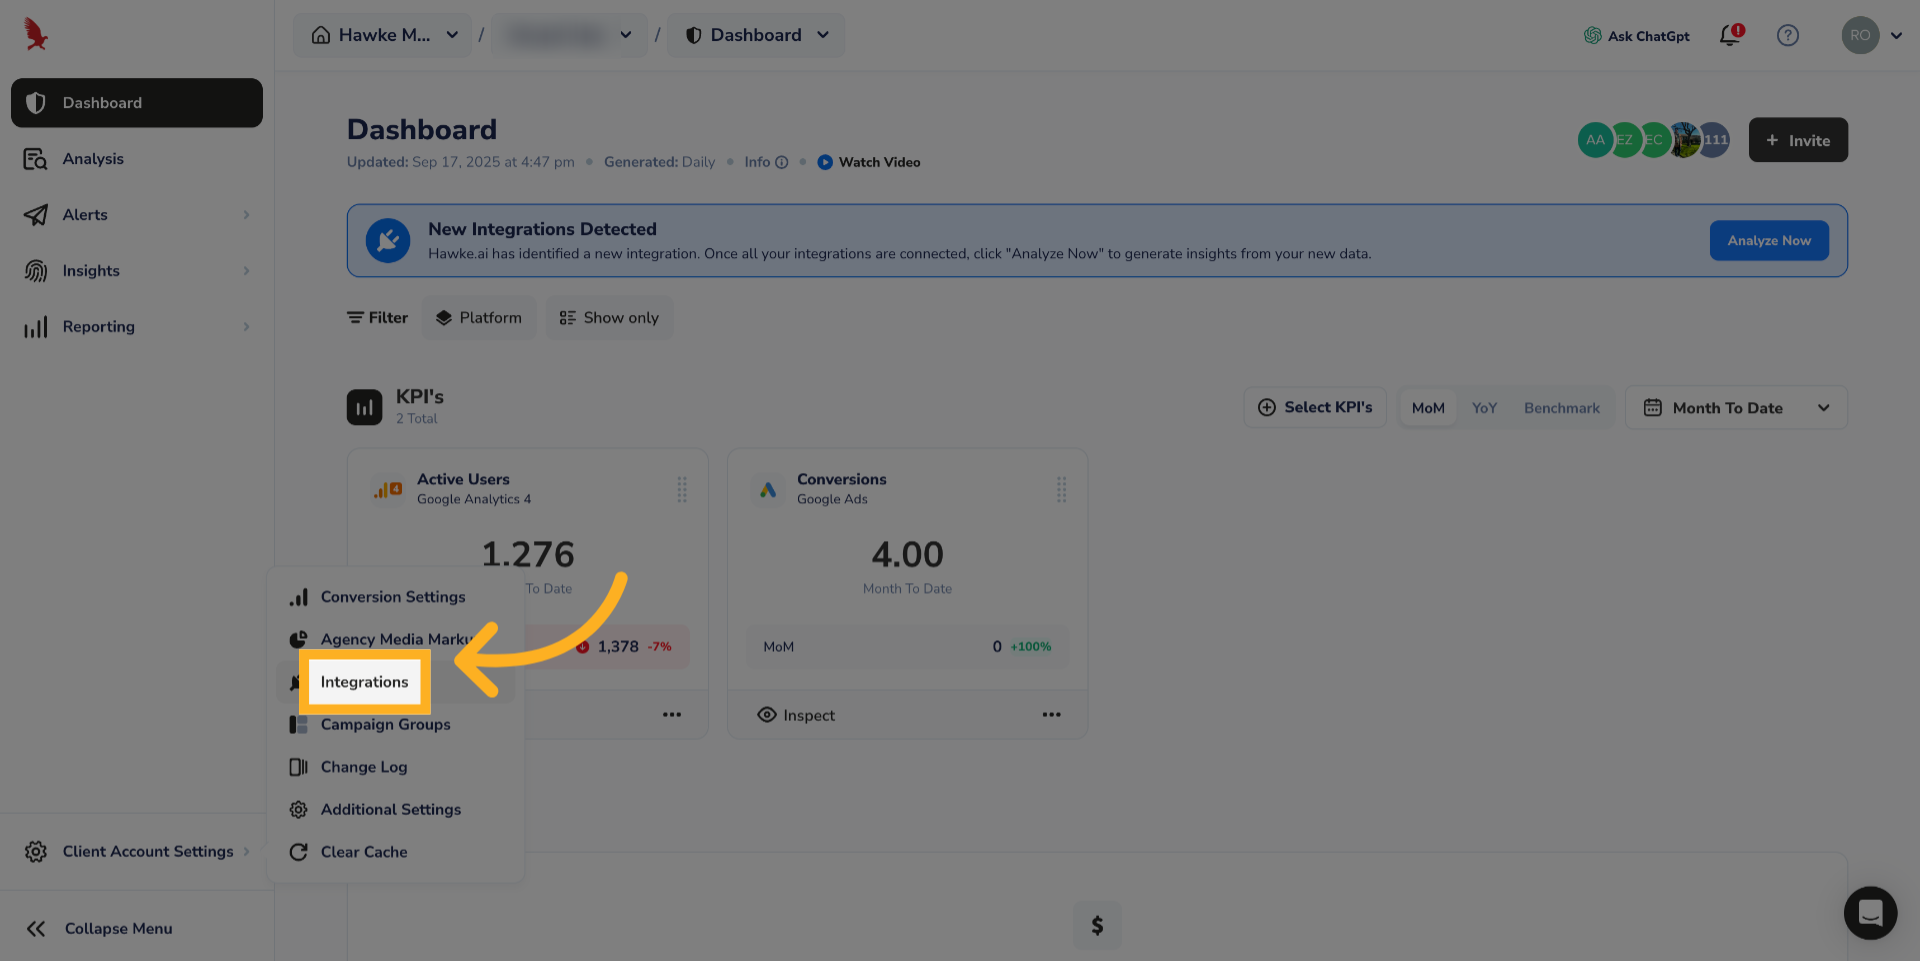Click the Analysis magnifier icon
The image size is (1920, 961).
coord(36,159)
